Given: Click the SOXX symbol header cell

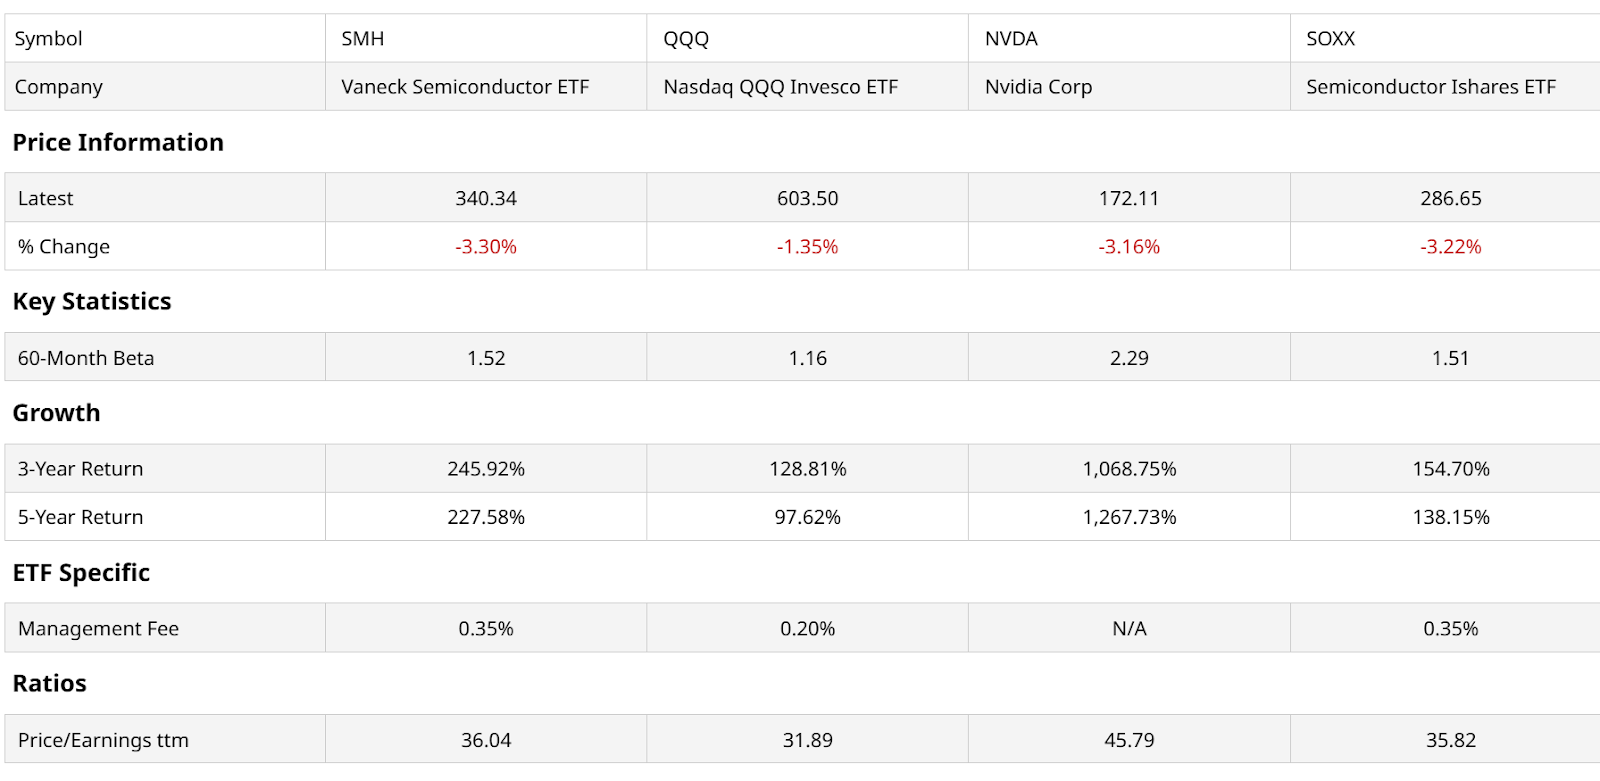Looking at the screenshot, I should pyautogui.click(x=1330, y=39).
